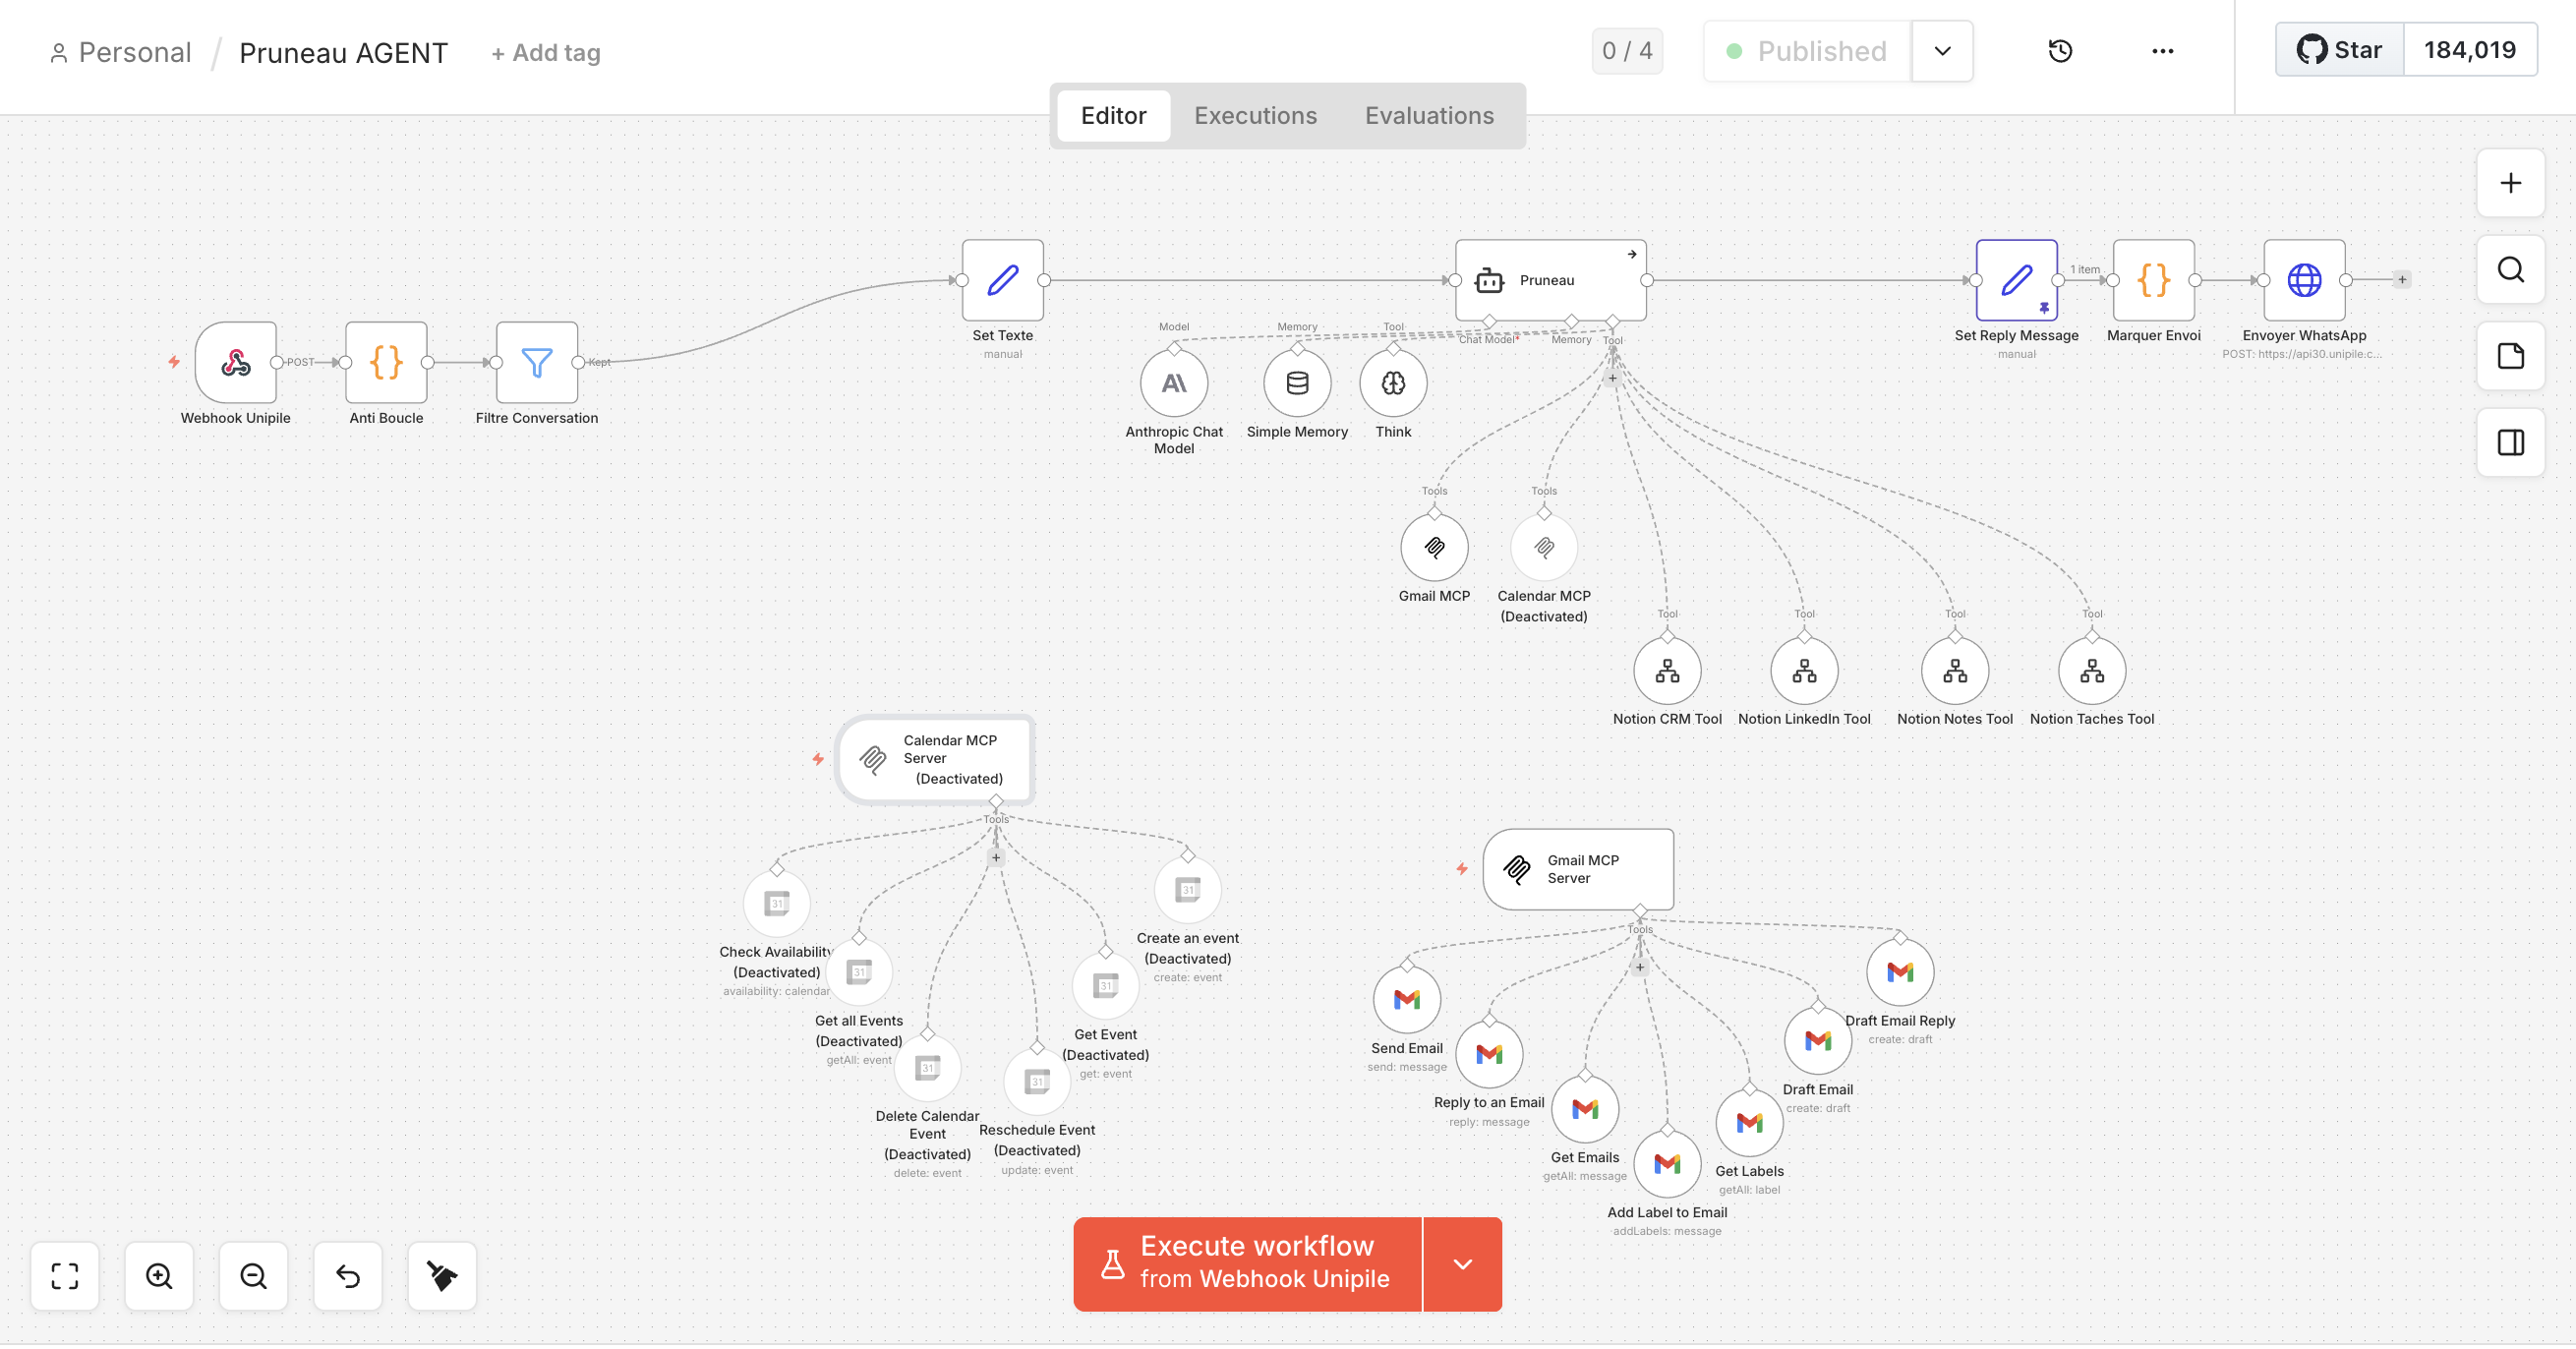The image size is (2576, 1349).
Task: Switch to the Executions tab
Action: point(1255,115)
